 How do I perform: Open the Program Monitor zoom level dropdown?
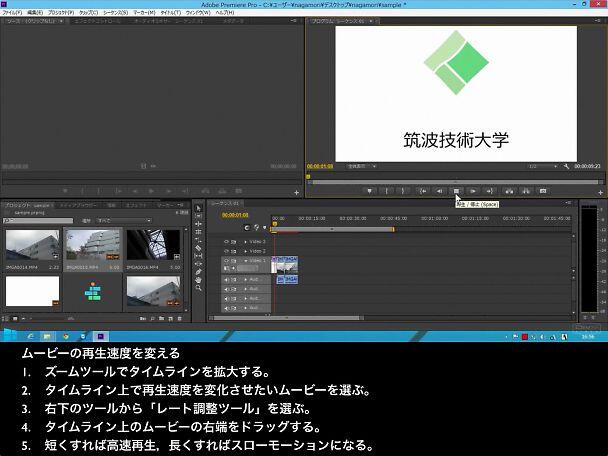(362, 166)
